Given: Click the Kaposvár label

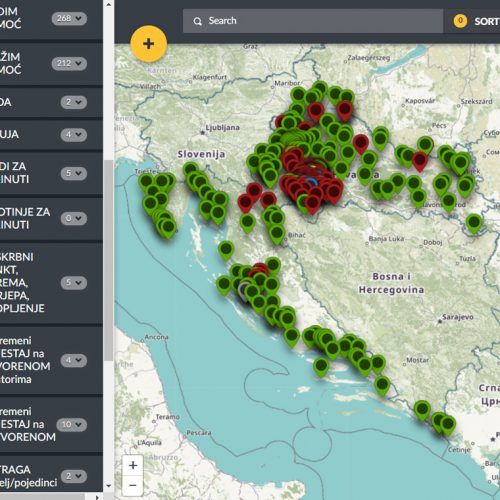Looking at the screenshot, I should point(420,101).
